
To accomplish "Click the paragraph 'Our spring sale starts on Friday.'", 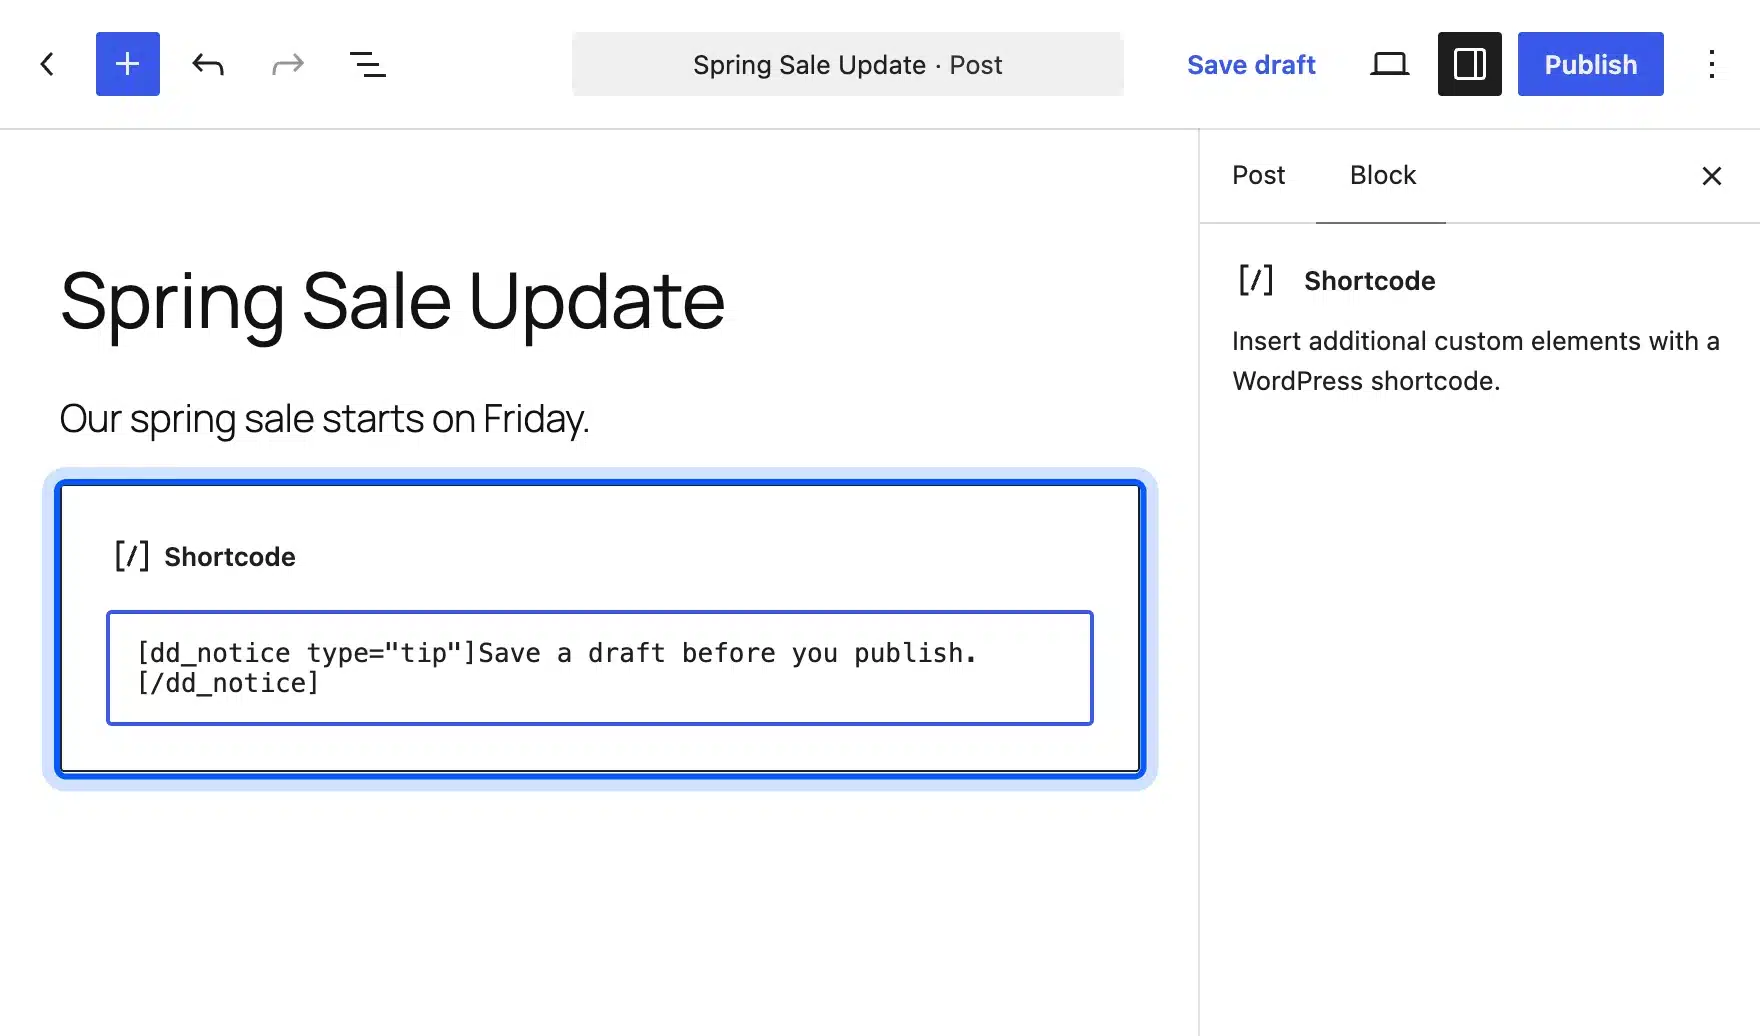I will pos(324,419).
